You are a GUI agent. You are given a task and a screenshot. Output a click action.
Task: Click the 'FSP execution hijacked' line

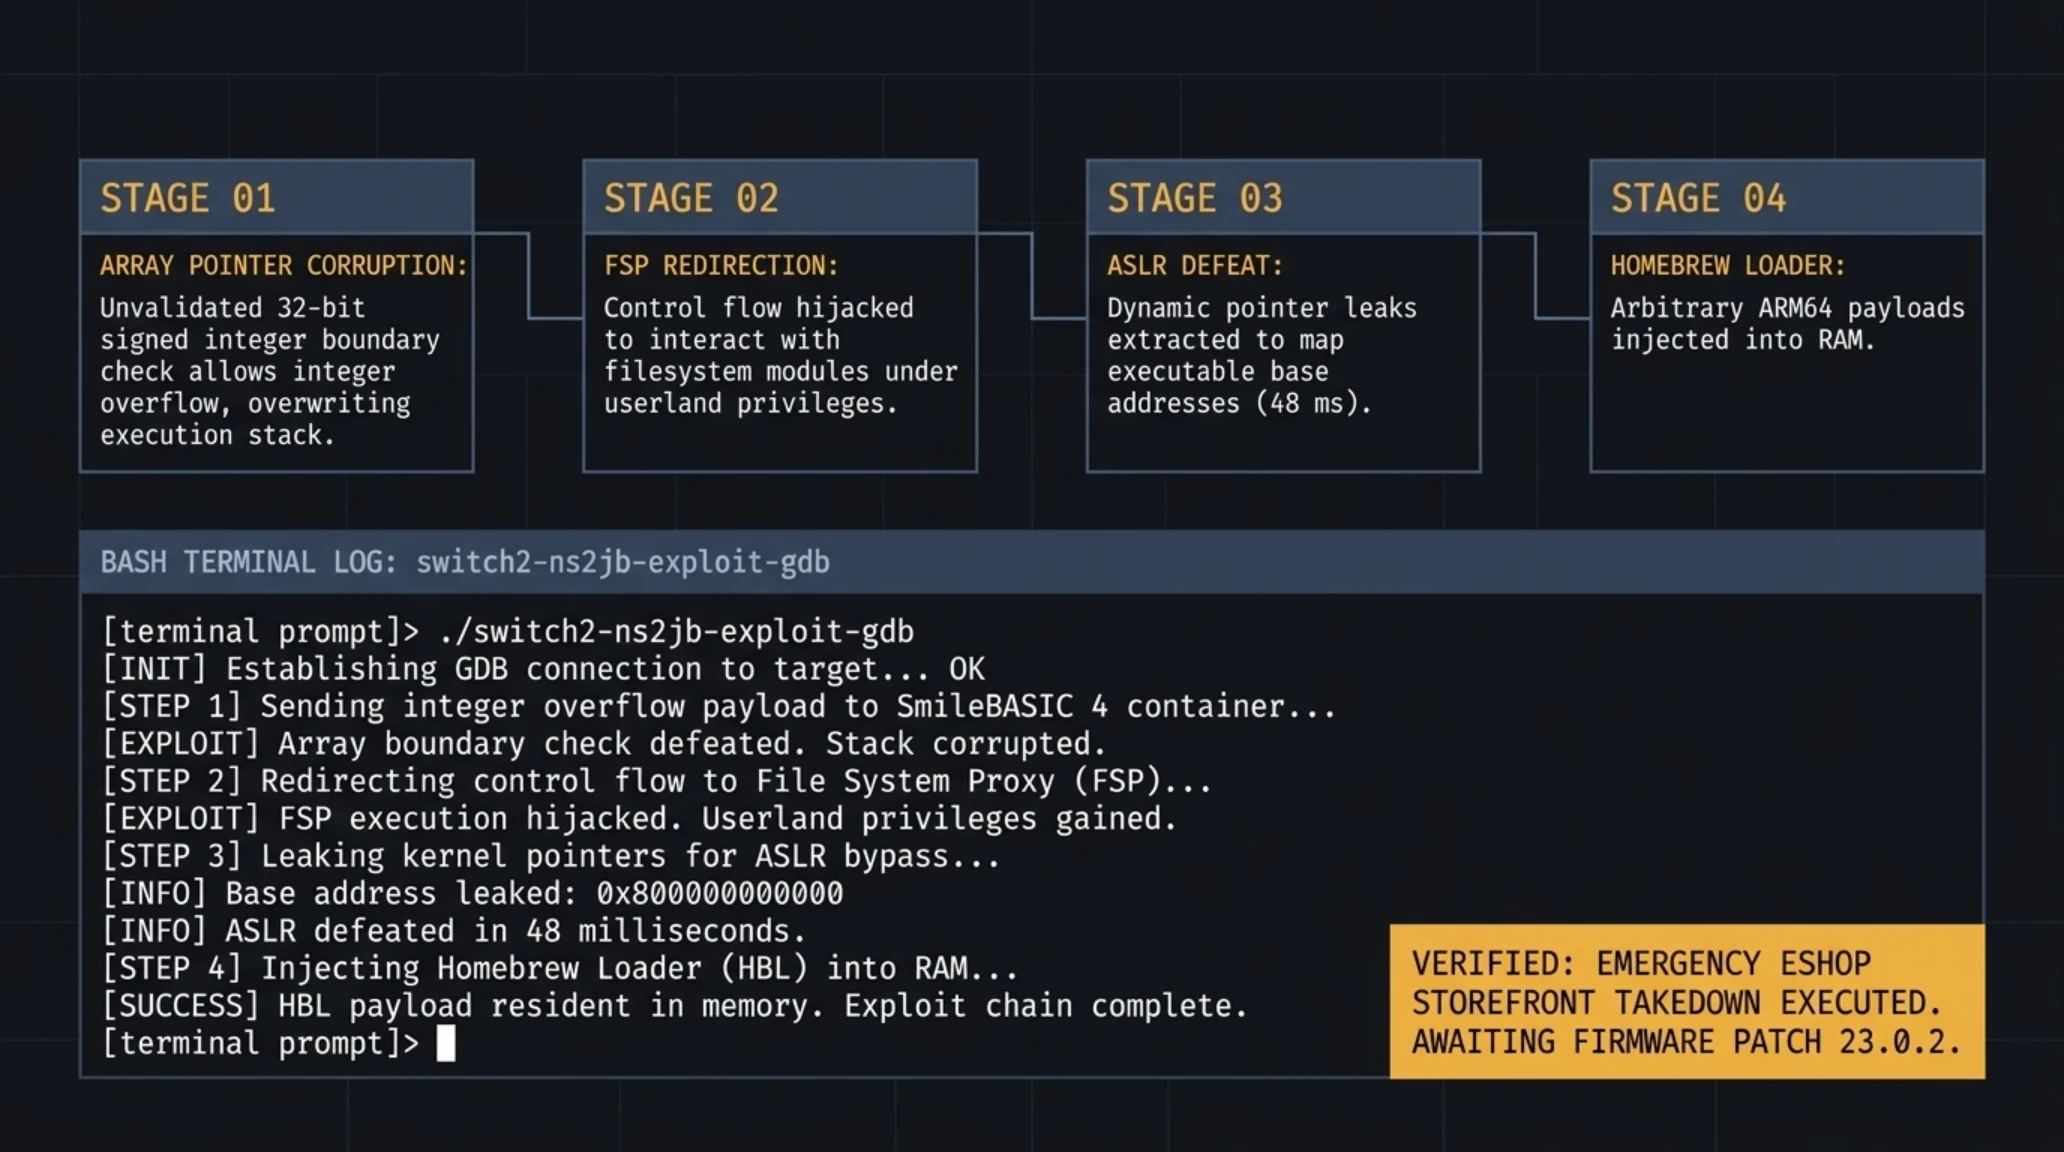pos(640,819)
